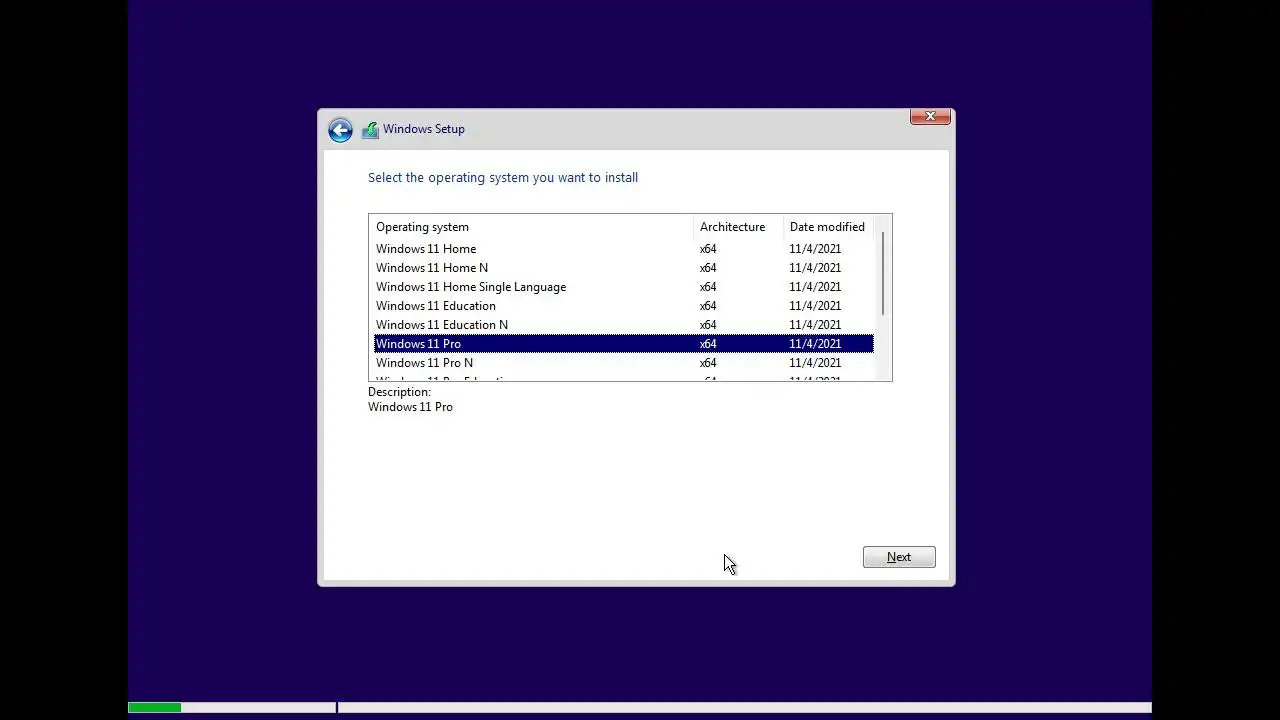Screen dimensions: 1280x720
Task: Click the Date modified column header
Action: pos(828,227)
